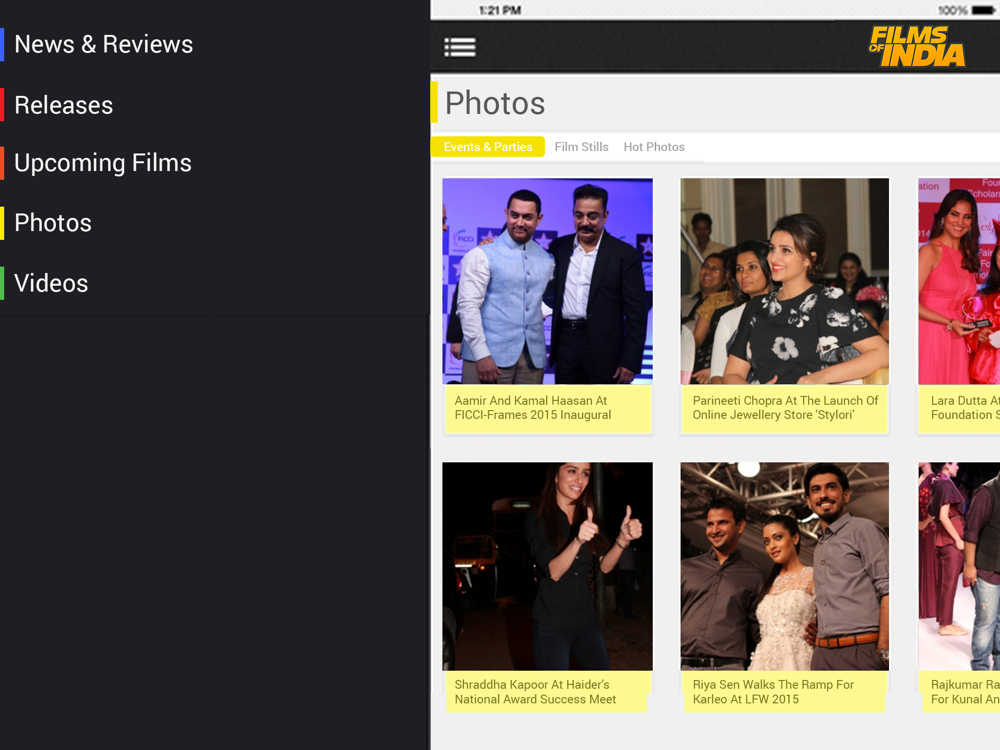This screenshot has height=750, width=1000.
Task: Select Upcoming Films menu item
Action: pyautogui.click(x=103, y=163)
